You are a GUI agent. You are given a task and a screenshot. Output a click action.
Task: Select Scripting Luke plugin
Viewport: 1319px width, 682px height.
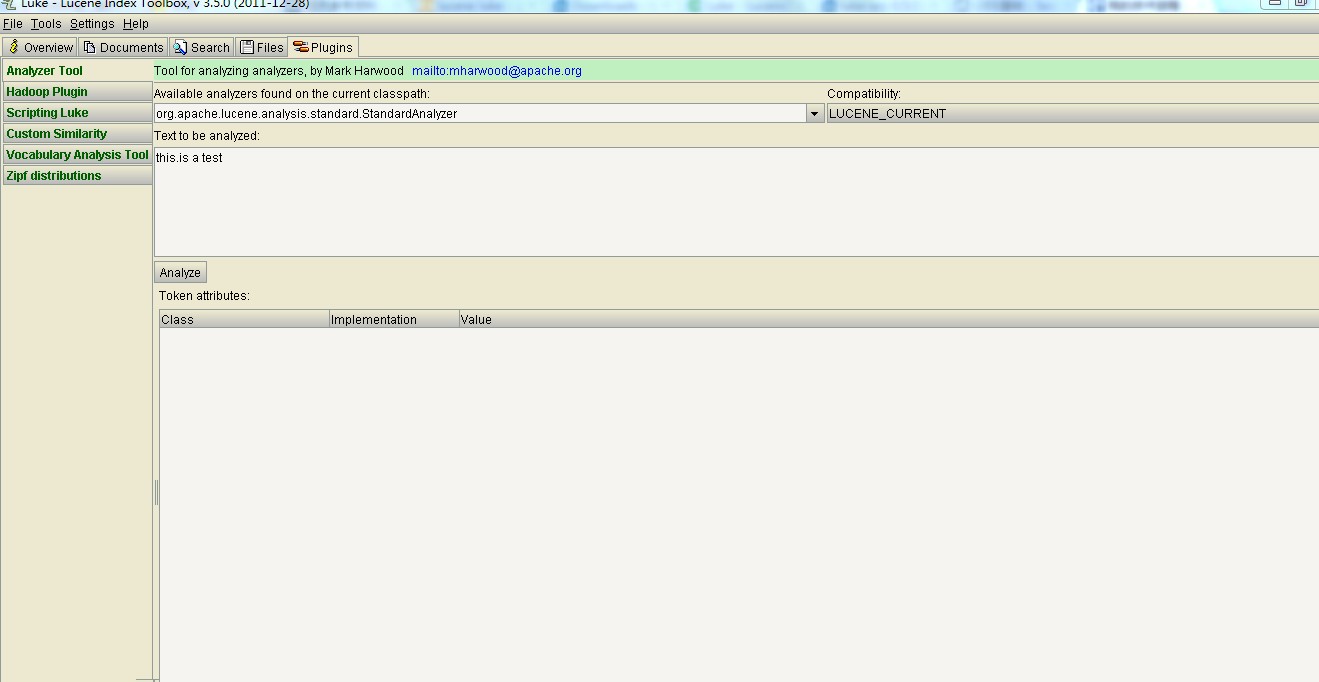pos(77,113)
